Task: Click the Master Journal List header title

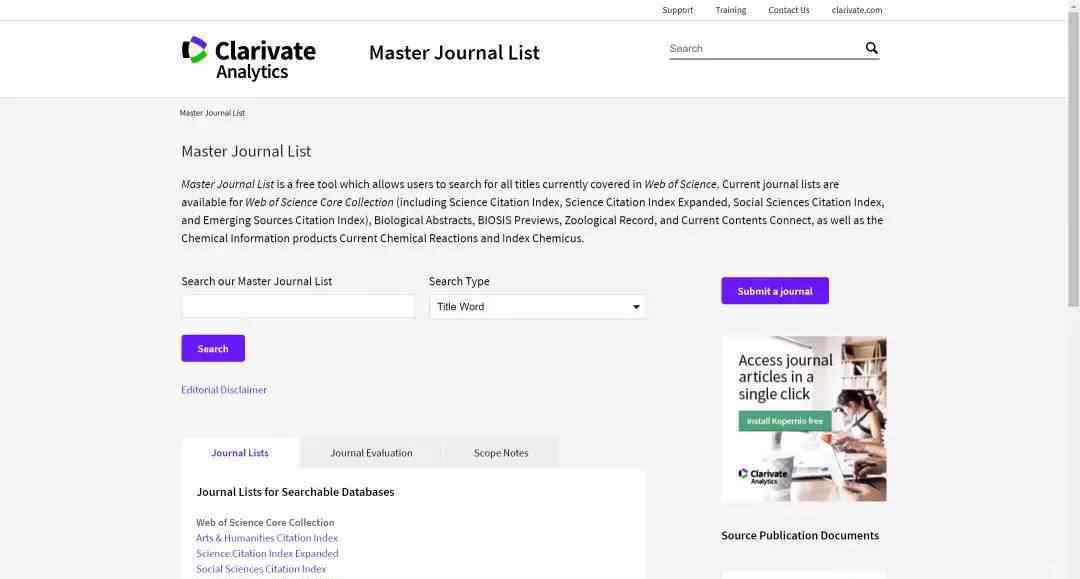Action: coord(454,52)
